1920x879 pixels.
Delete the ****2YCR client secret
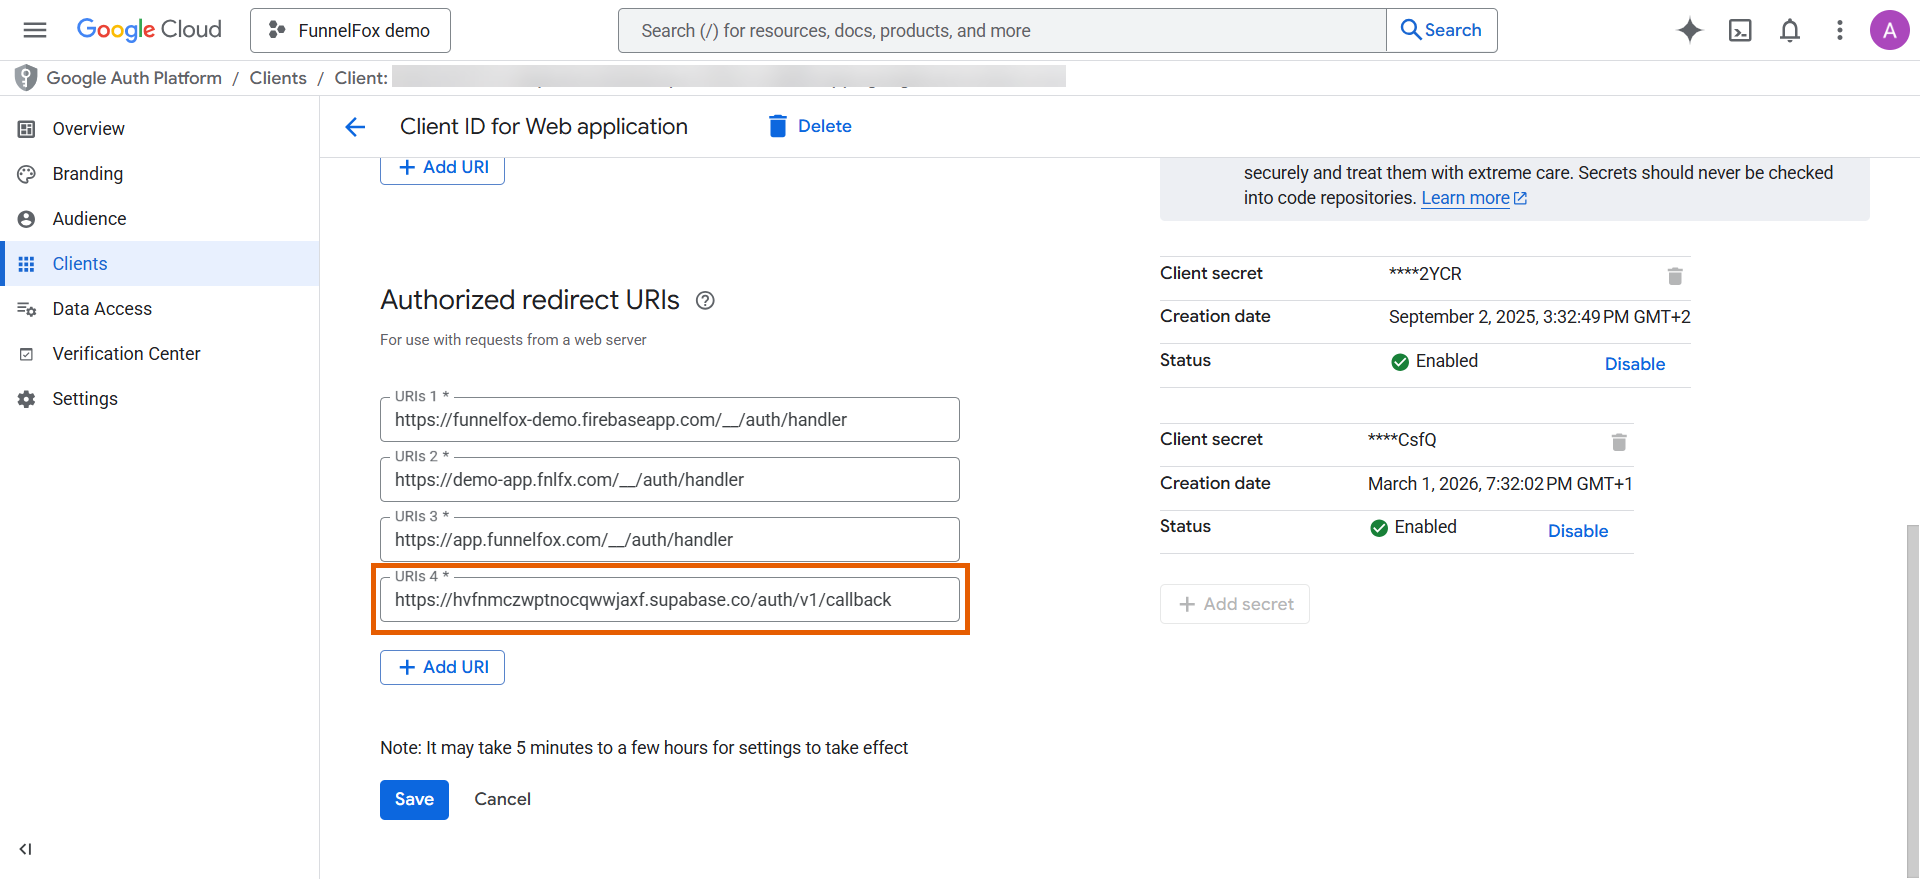(1675, 276)
